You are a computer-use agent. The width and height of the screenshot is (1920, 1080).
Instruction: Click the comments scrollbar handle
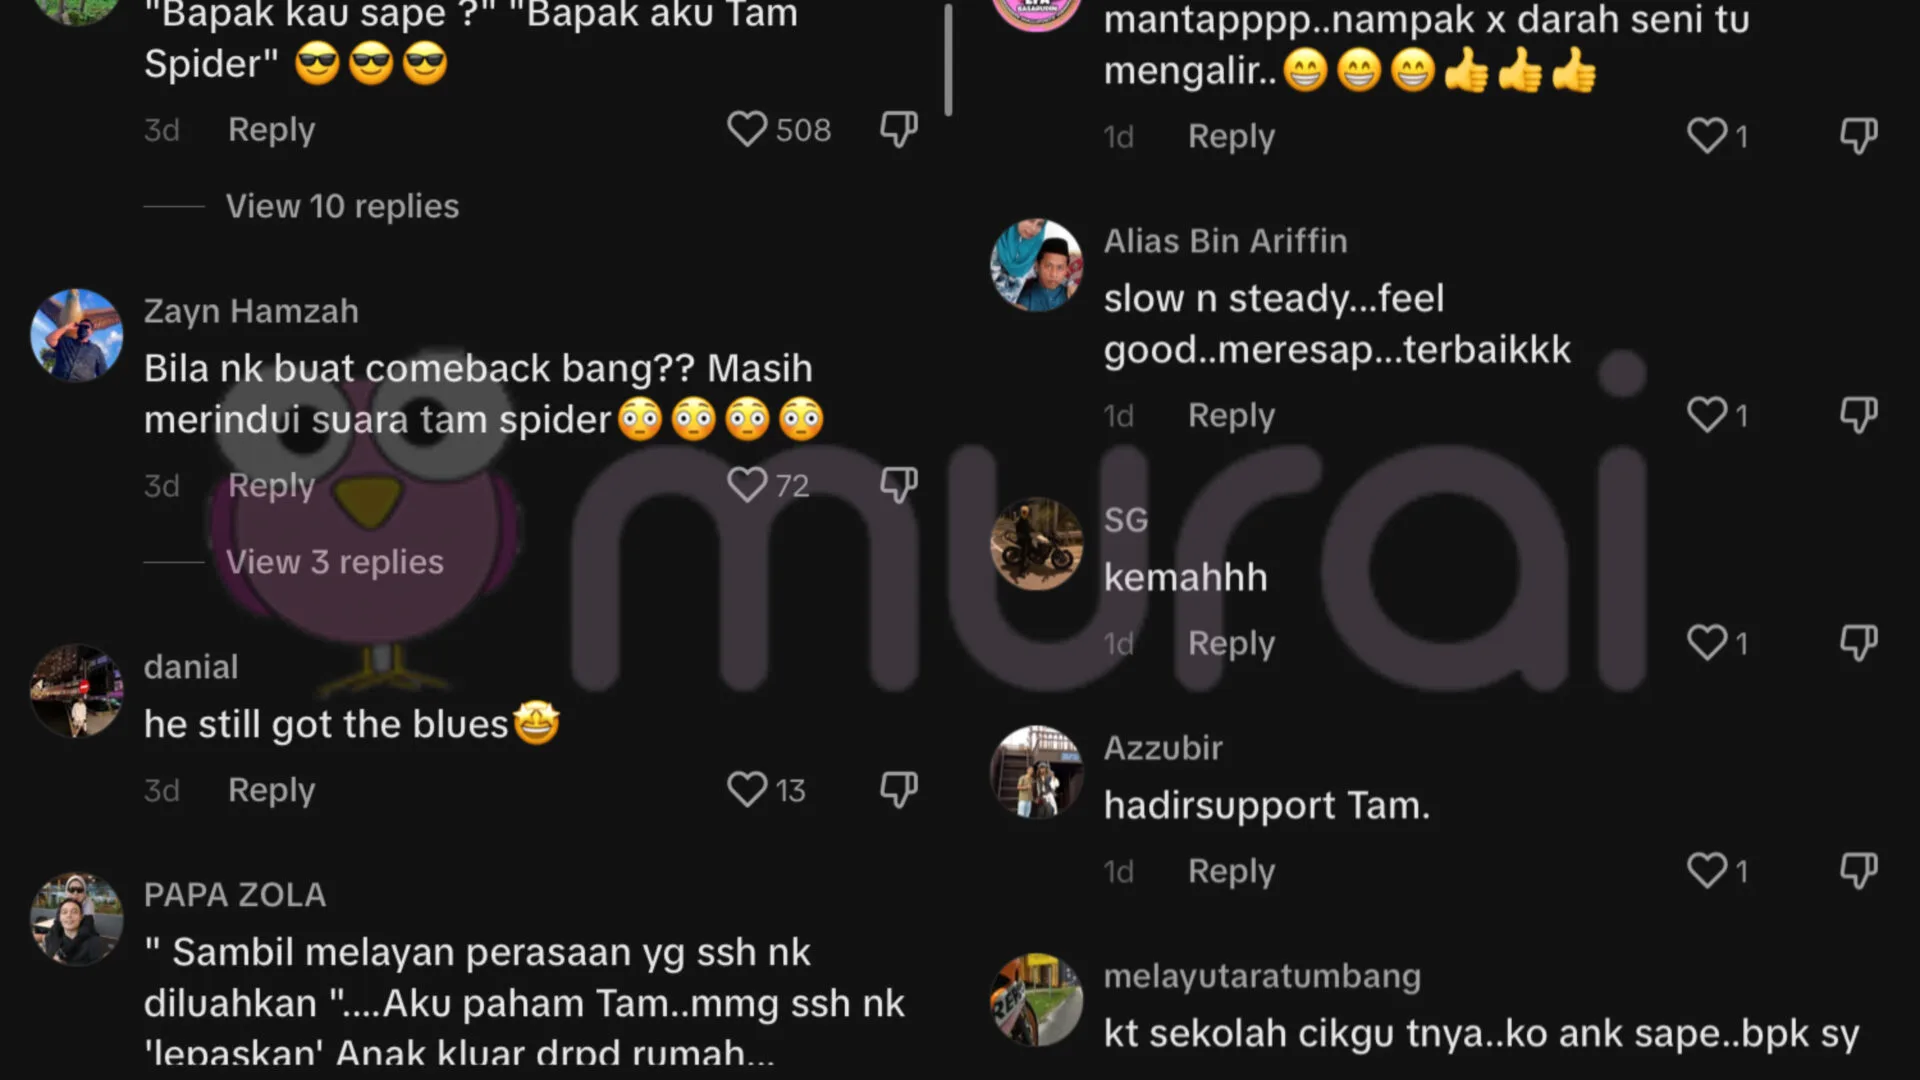(x=948, y=60)
